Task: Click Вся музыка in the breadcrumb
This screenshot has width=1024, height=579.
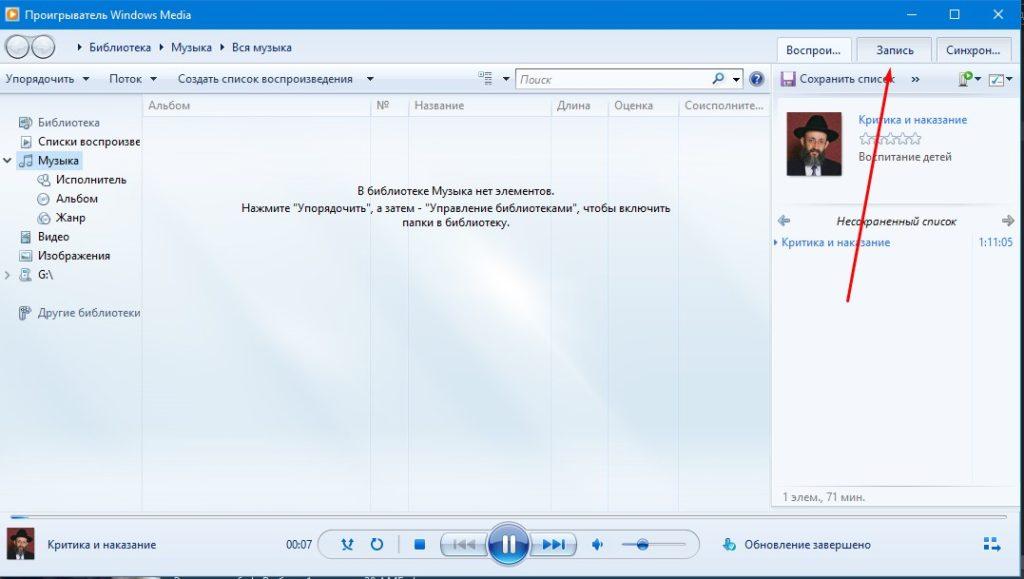Action: click(261, 47)
